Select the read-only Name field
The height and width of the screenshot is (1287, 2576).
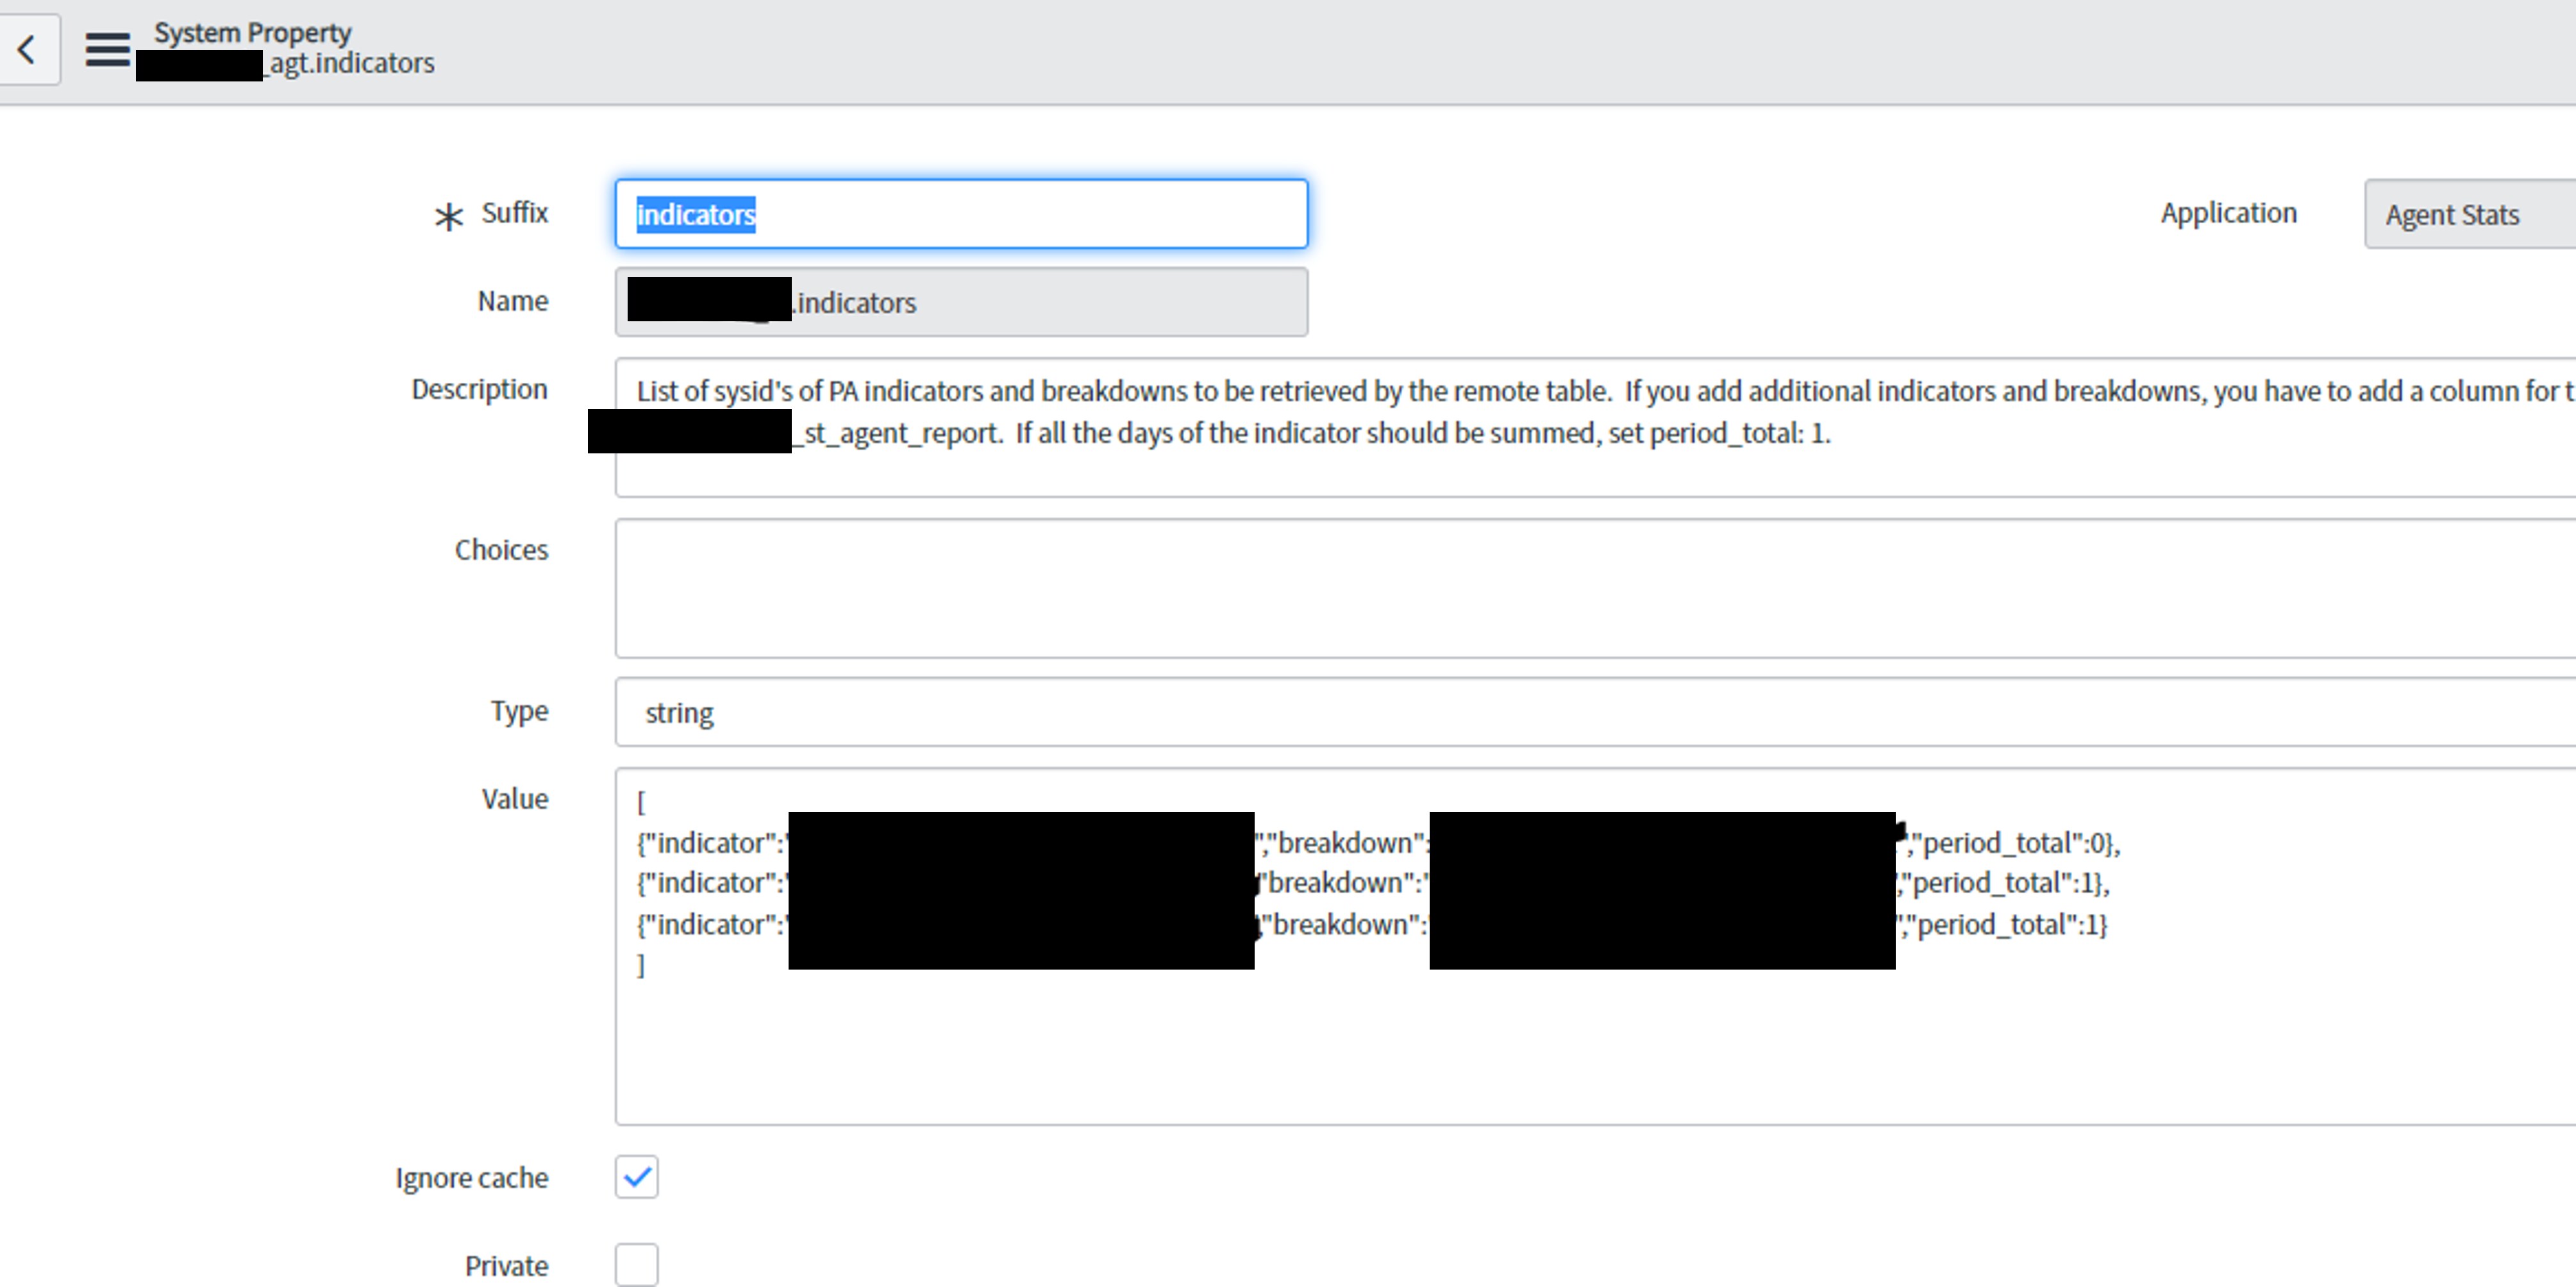pyautogui.click(x=961, y=302)
